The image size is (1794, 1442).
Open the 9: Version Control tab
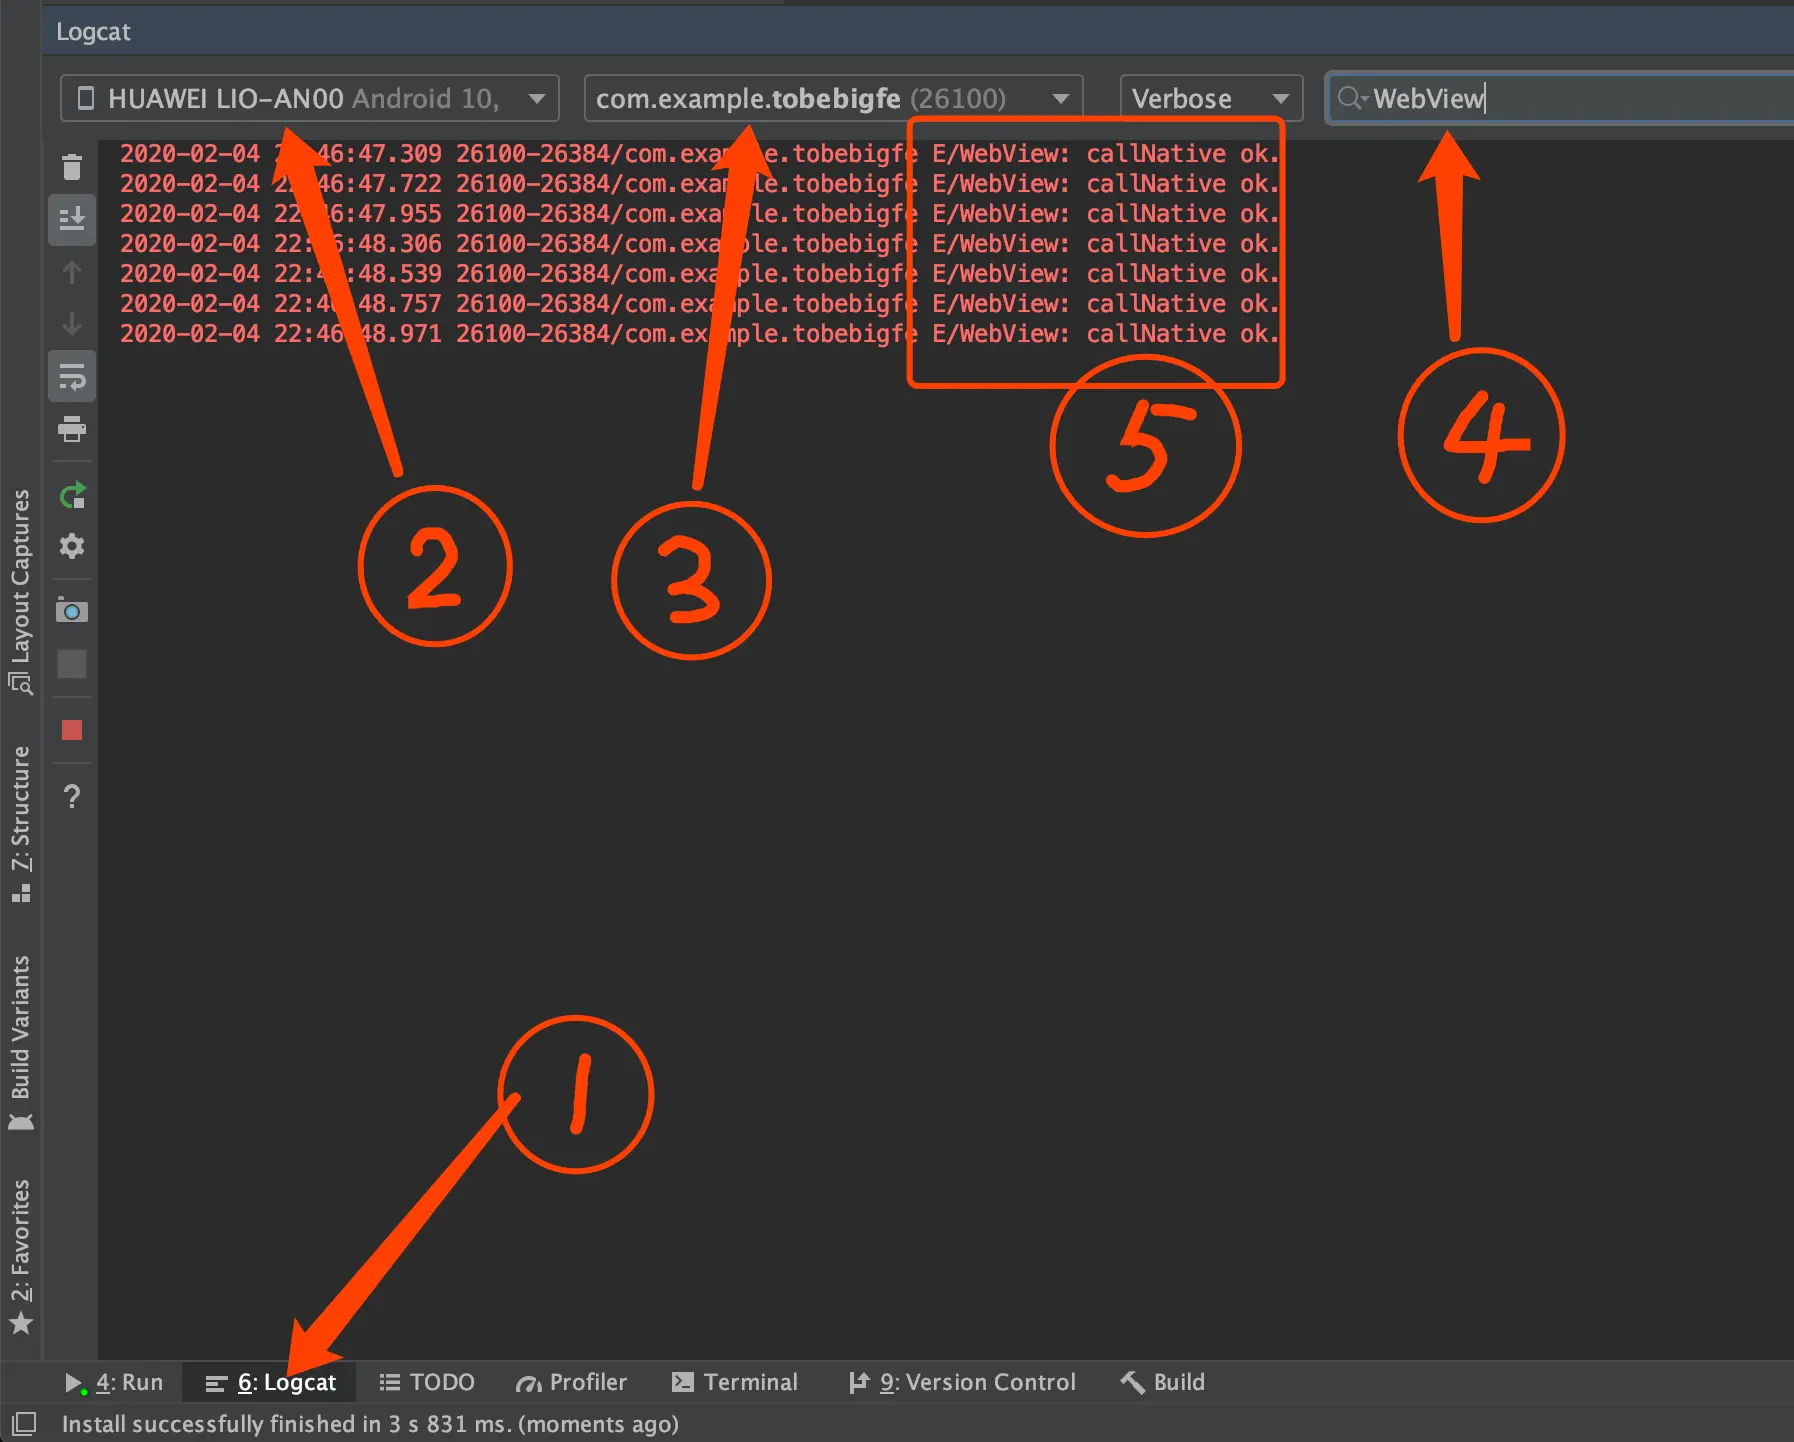962,1382
